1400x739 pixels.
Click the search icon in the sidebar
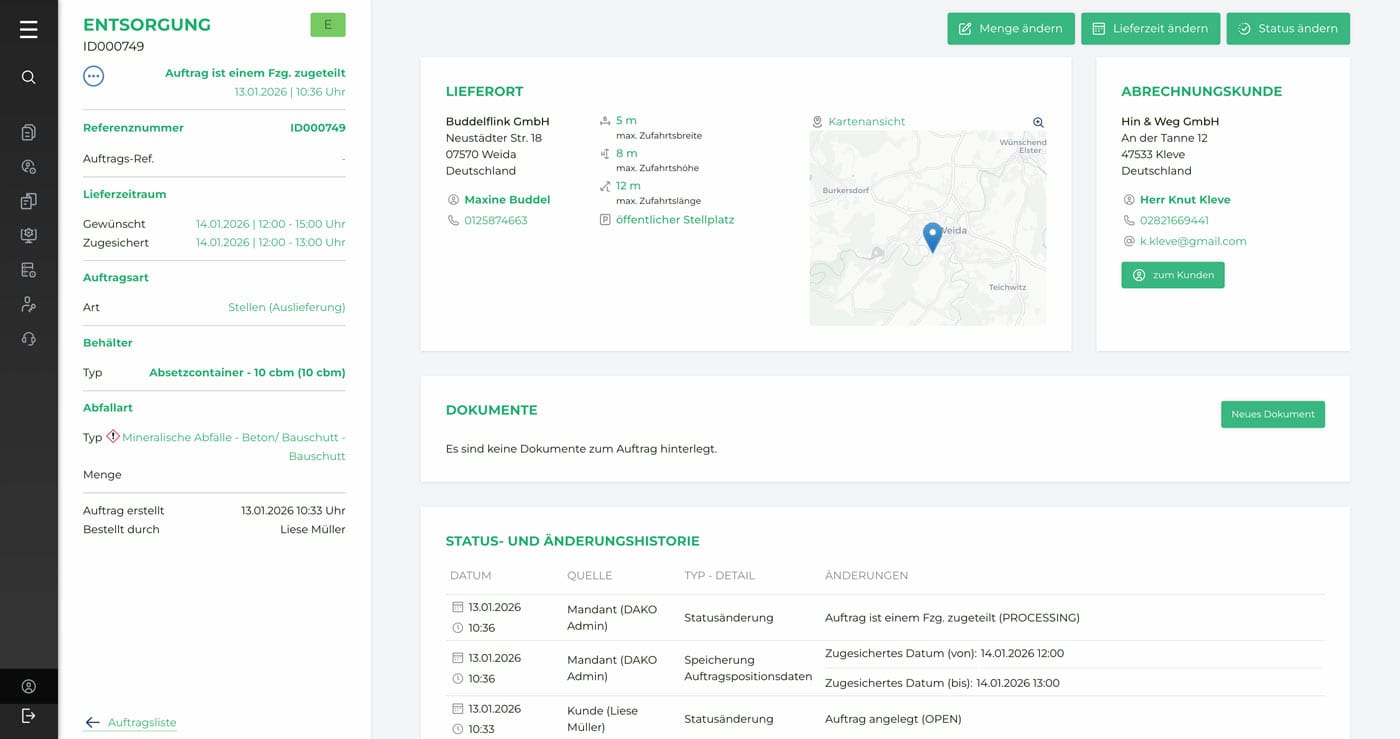tap(28, 77)
